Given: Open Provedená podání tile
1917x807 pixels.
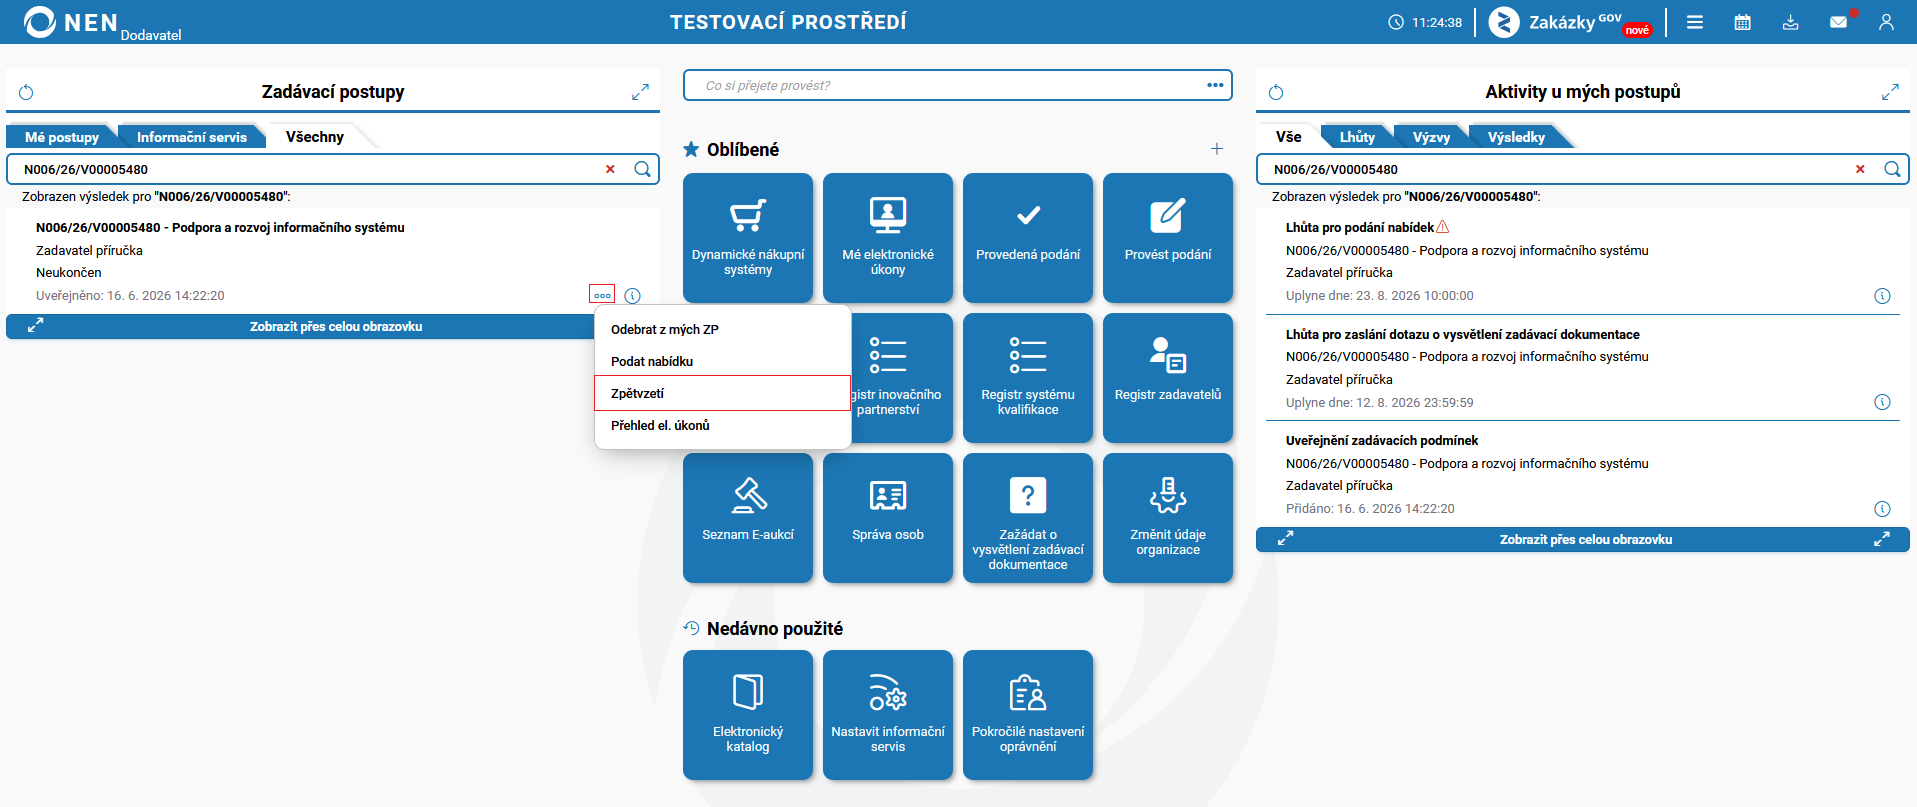Looking at the screenshot, I should [x=1028, y=238].
